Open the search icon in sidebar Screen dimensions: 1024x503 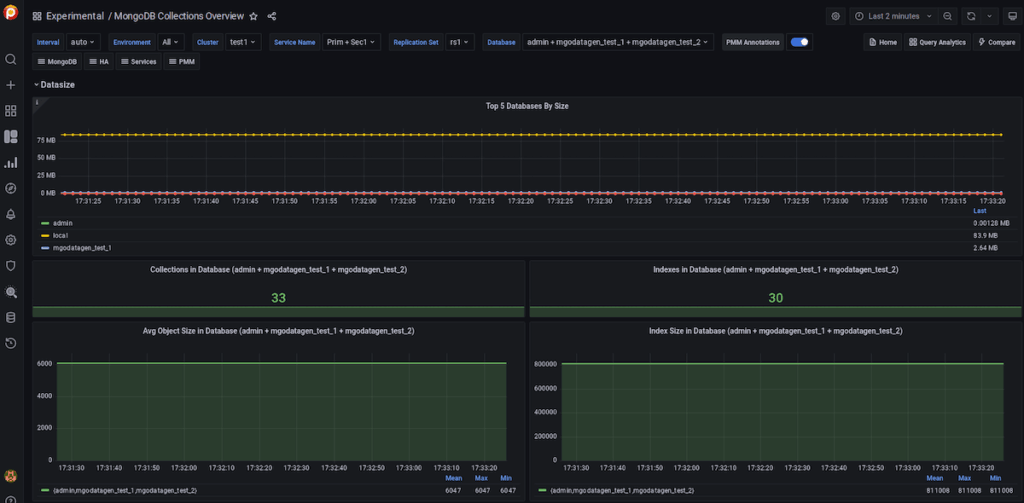pyautogui.click(x=10, y=59)
